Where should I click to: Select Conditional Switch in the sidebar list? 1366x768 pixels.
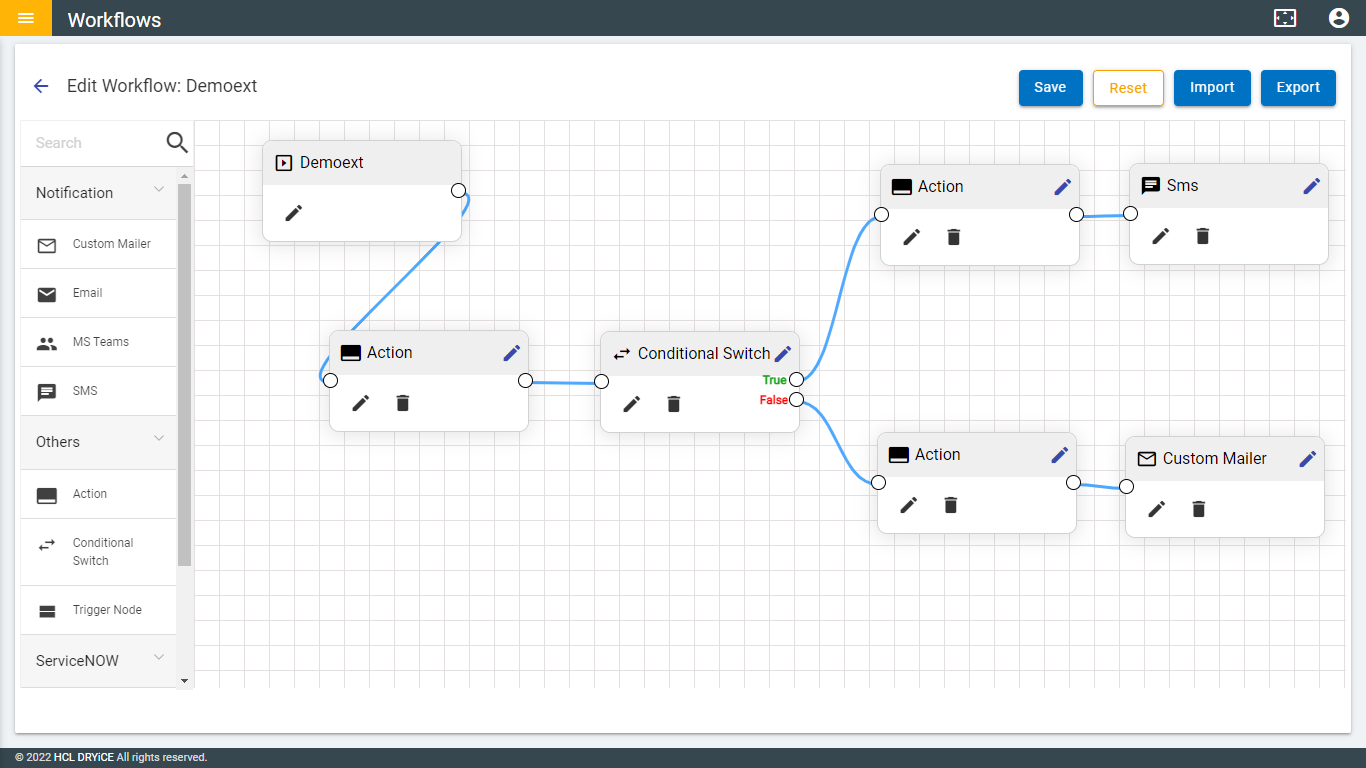(98, 552)
